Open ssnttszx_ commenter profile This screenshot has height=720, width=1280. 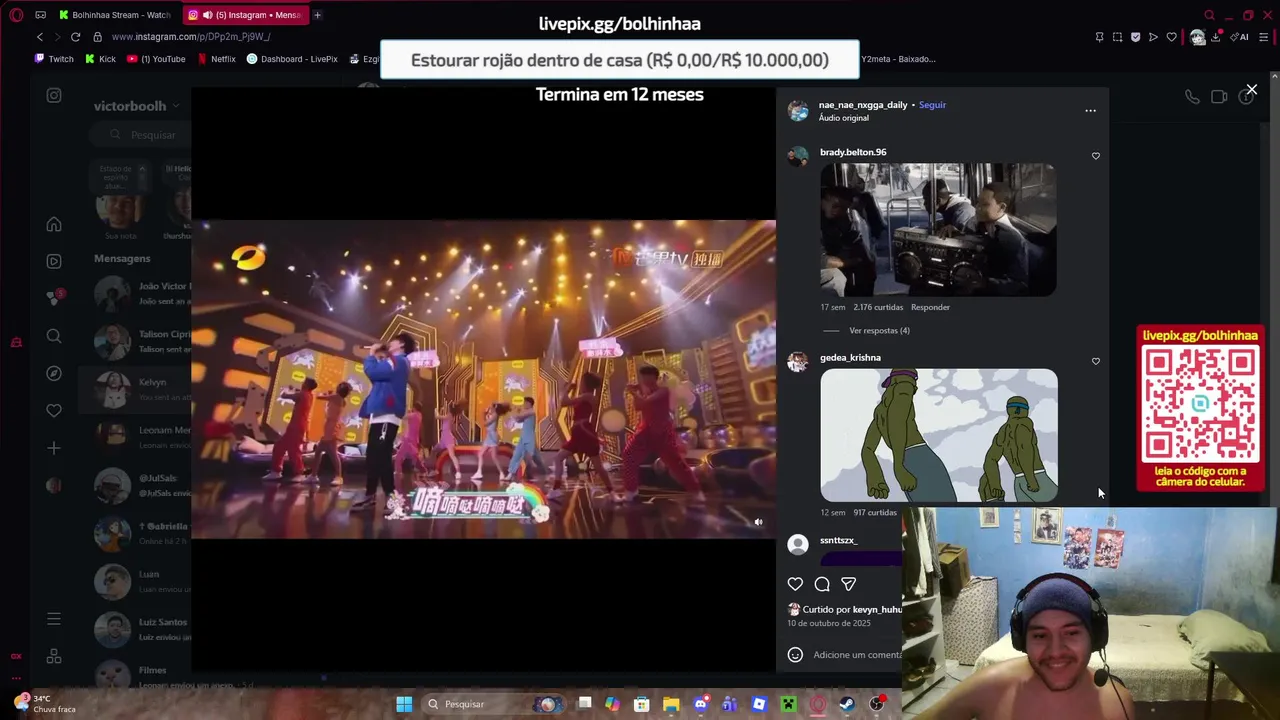838,540
